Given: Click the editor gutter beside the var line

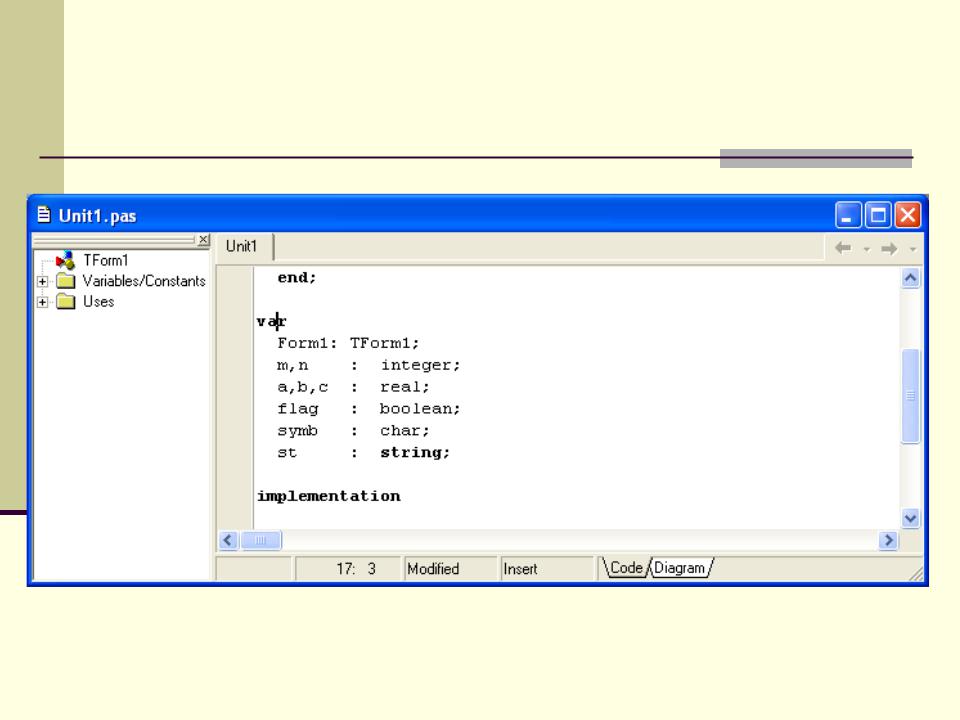Looking at the screenshot, I should tap(236, 321).
